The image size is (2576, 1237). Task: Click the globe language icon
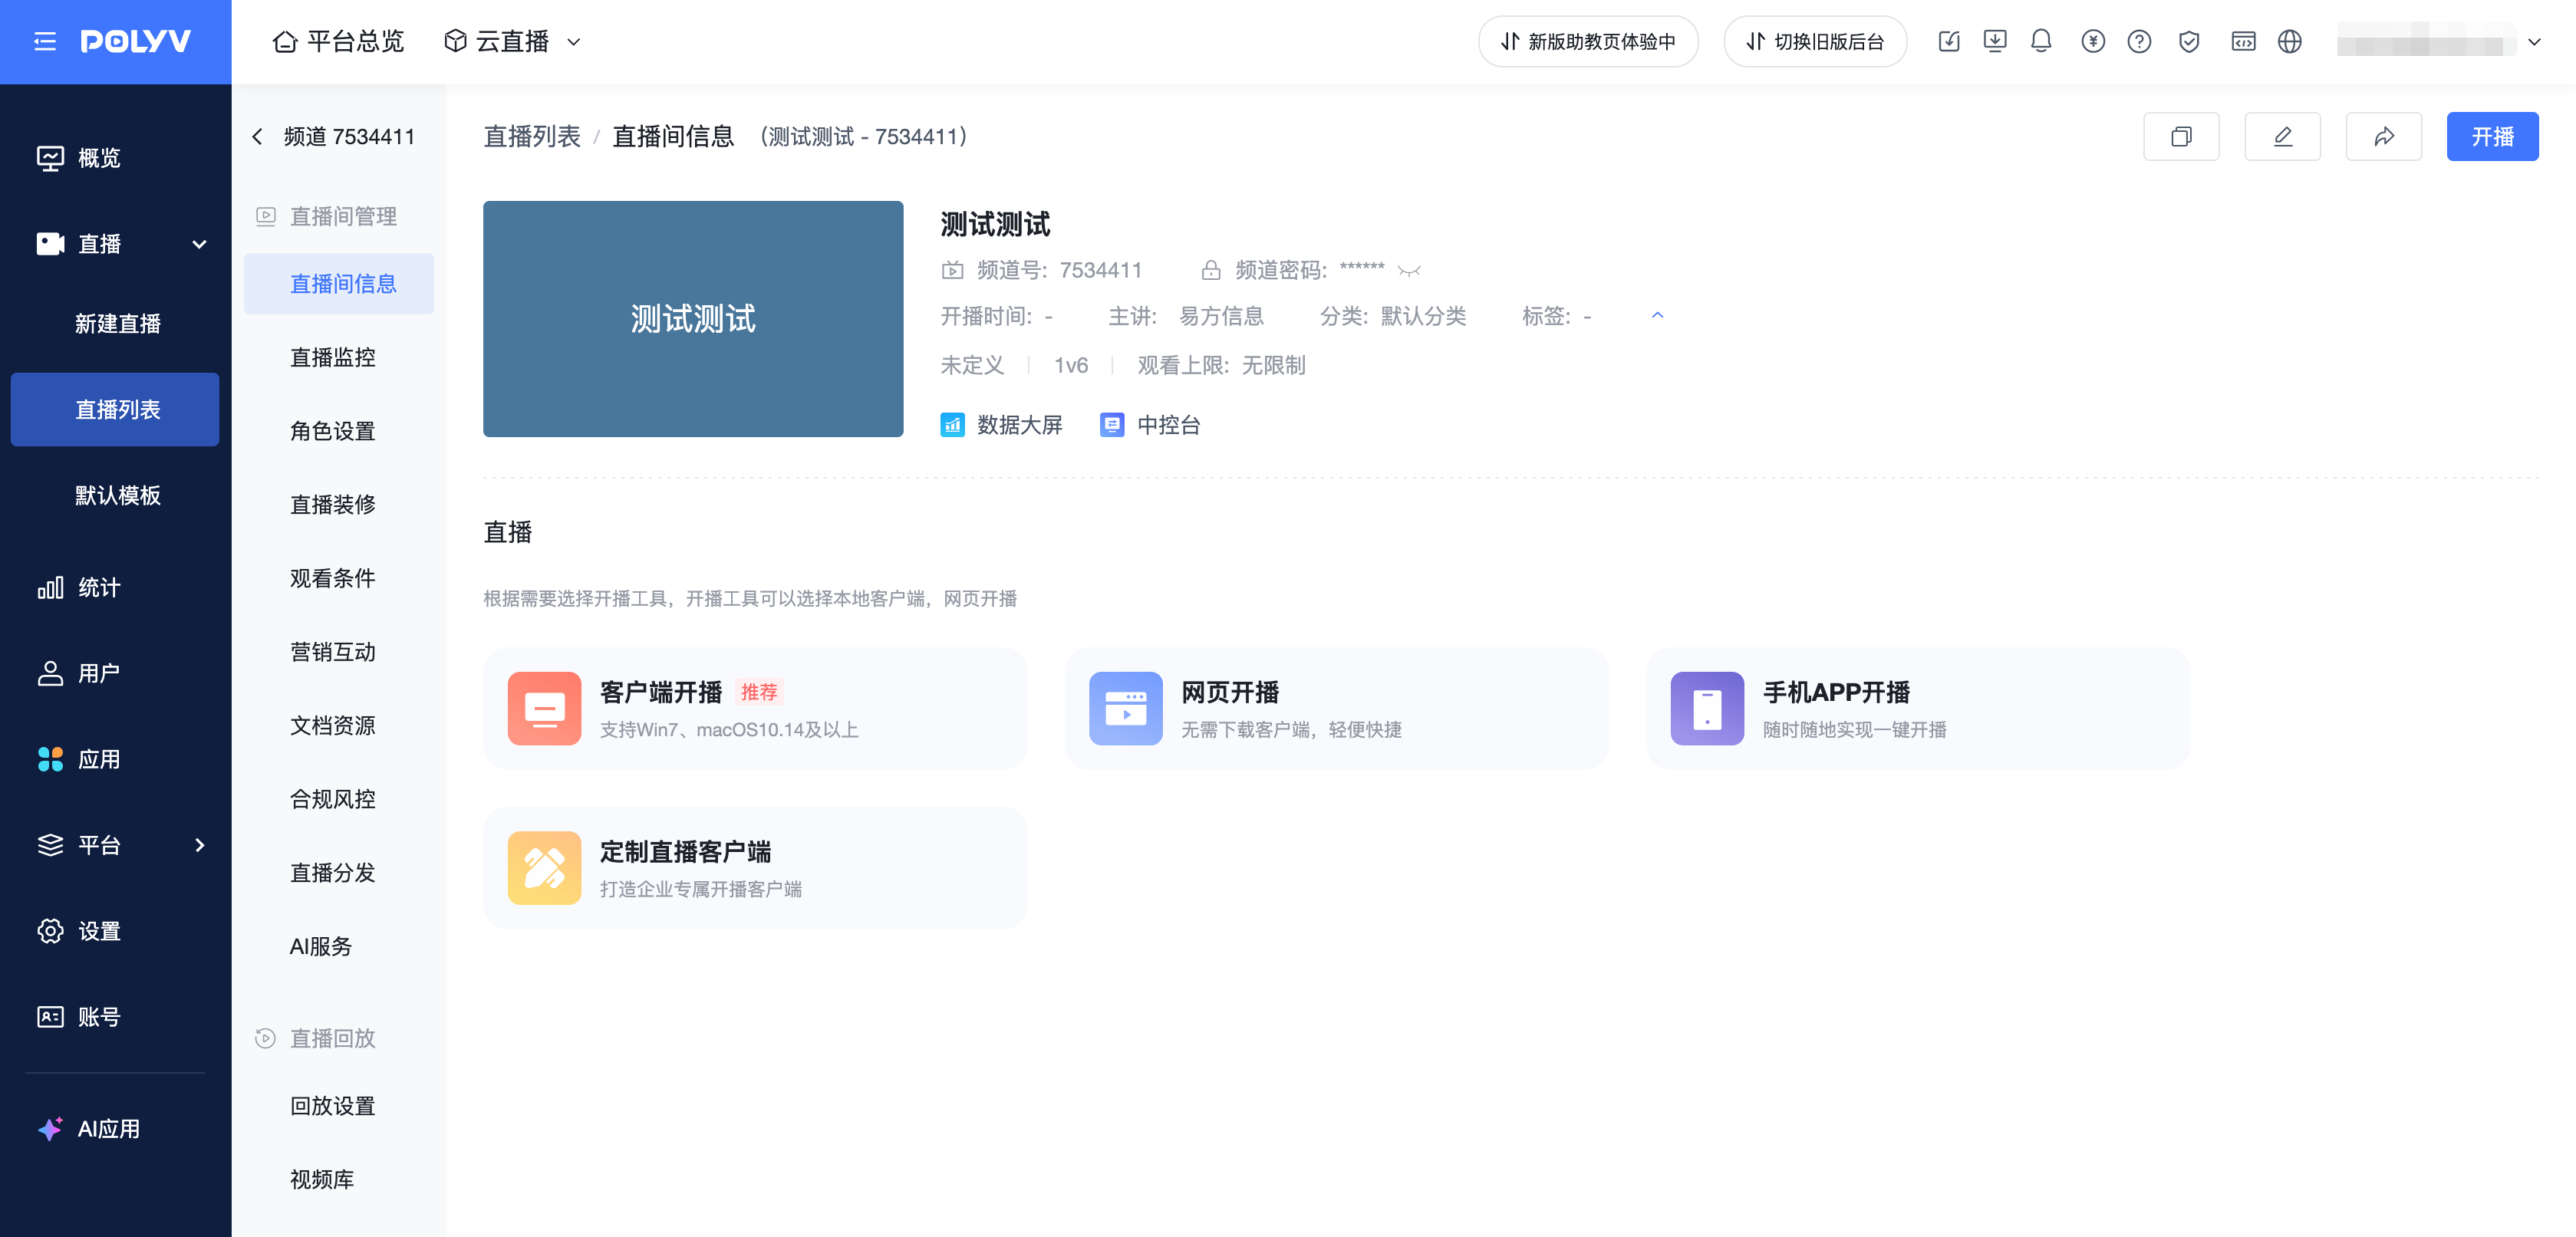(2290, 41)
